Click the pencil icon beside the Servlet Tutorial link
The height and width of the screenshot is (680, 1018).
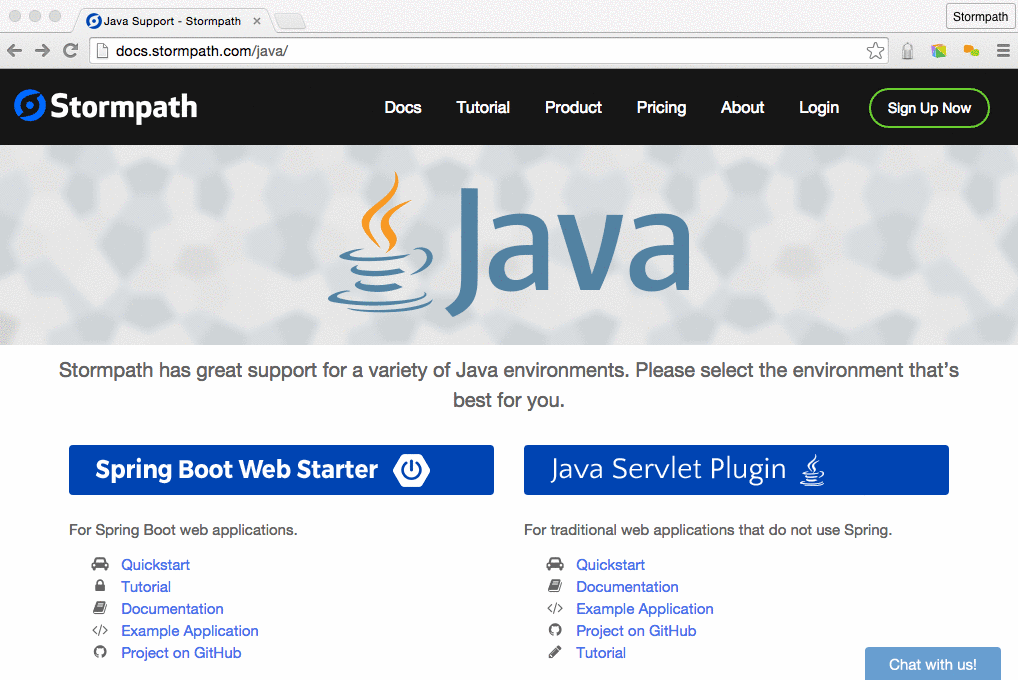coord(555,652)
